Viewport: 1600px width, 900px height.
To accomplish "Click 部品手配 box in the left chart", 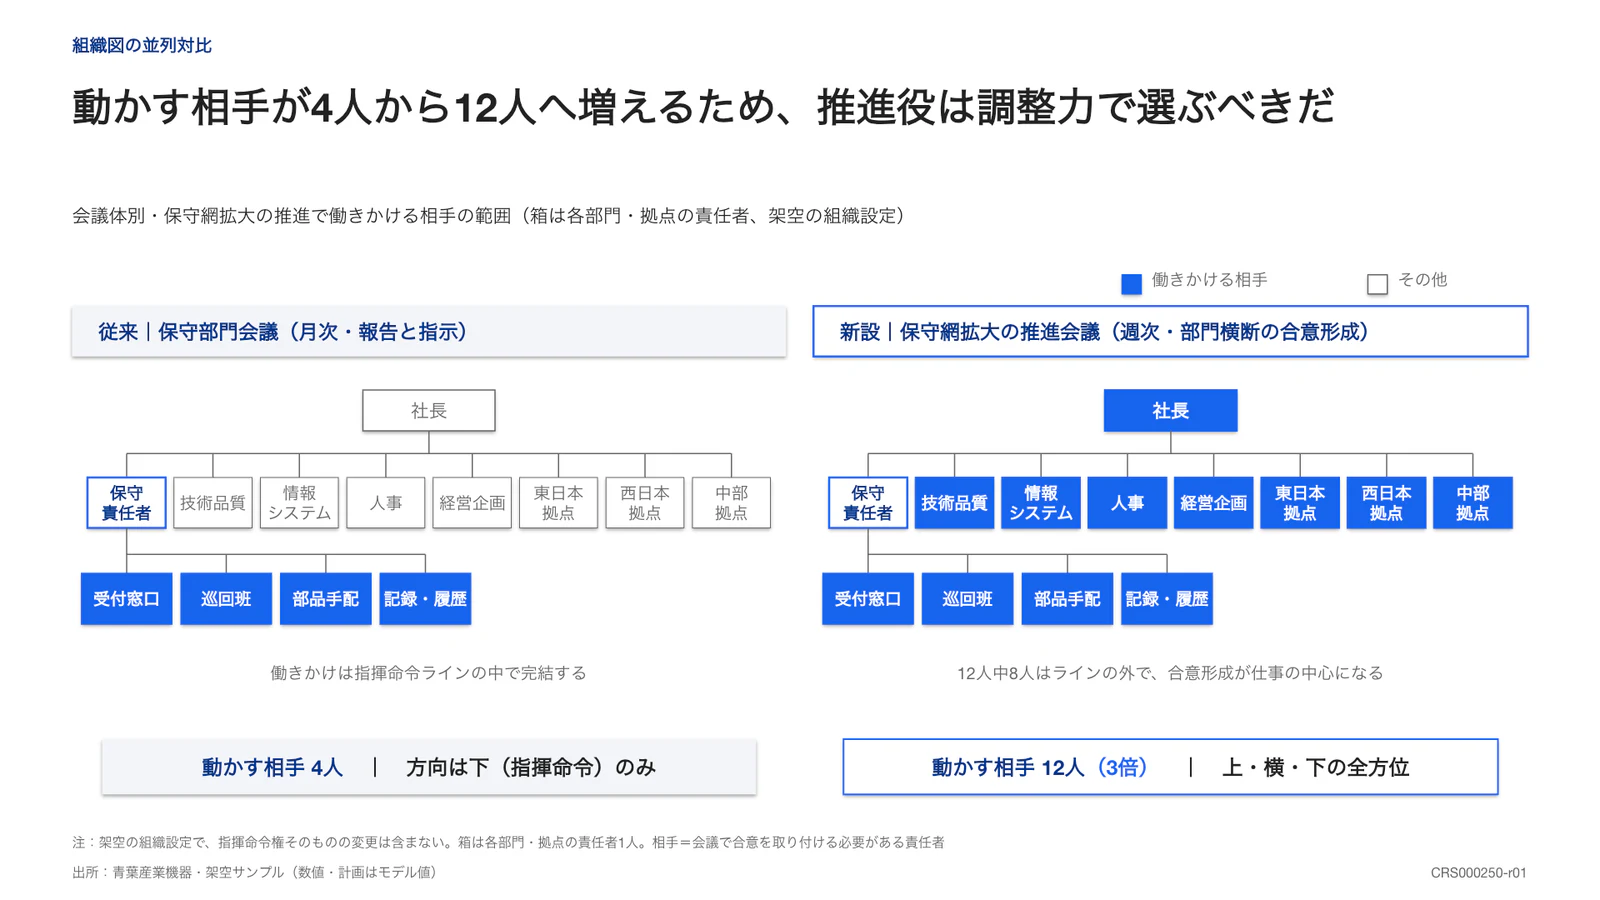I will click(326, 599).
